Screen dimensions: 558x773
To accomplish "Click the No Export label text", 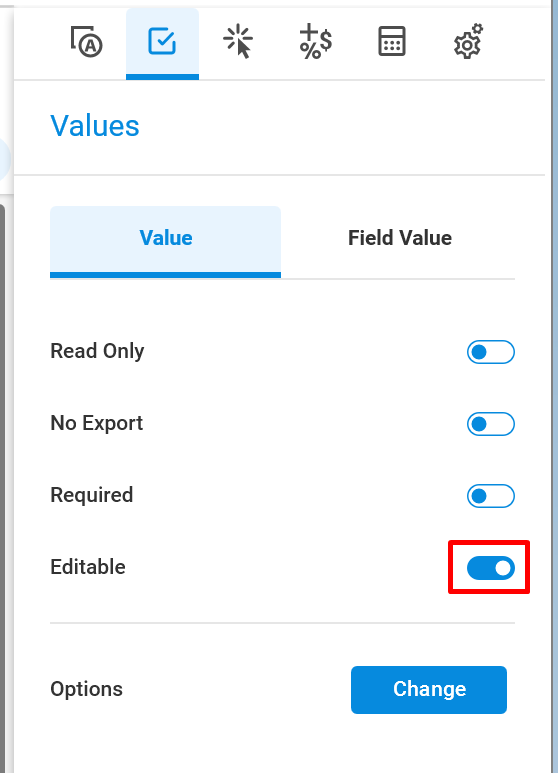I will click(x=97, y=423).
